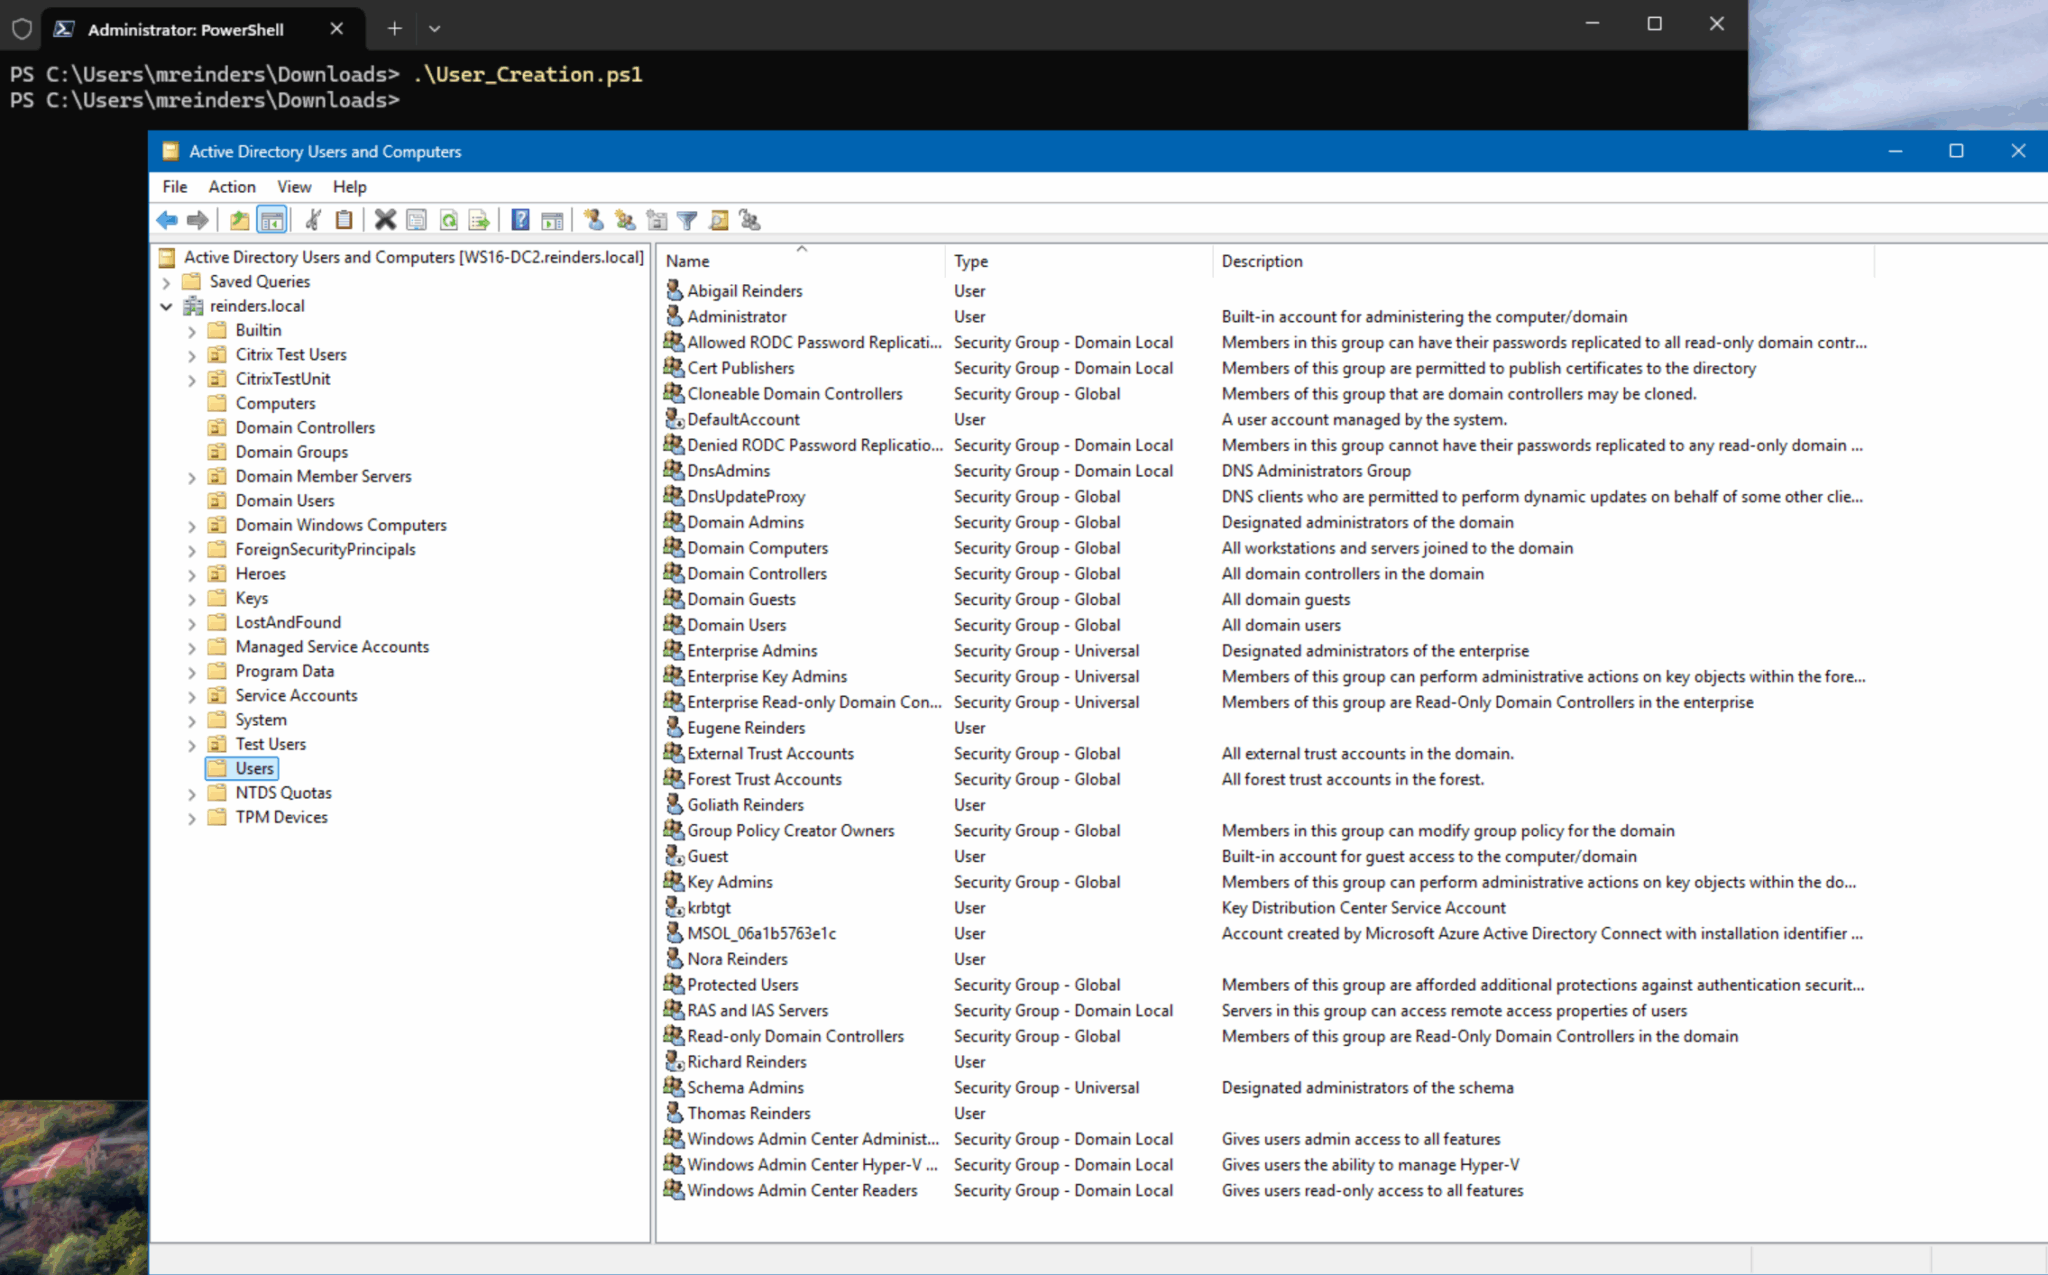This screenshot has height=1275, width=2048.
Task: Open Help using the question mark icon
Action: click(x=520, y=220)
